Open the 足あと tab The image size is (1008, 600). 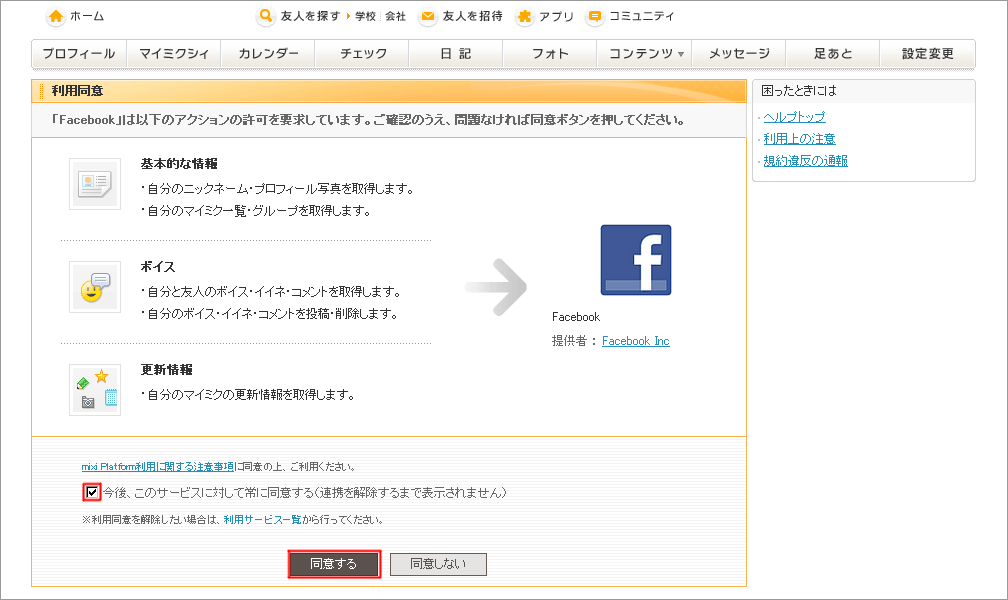833,53
